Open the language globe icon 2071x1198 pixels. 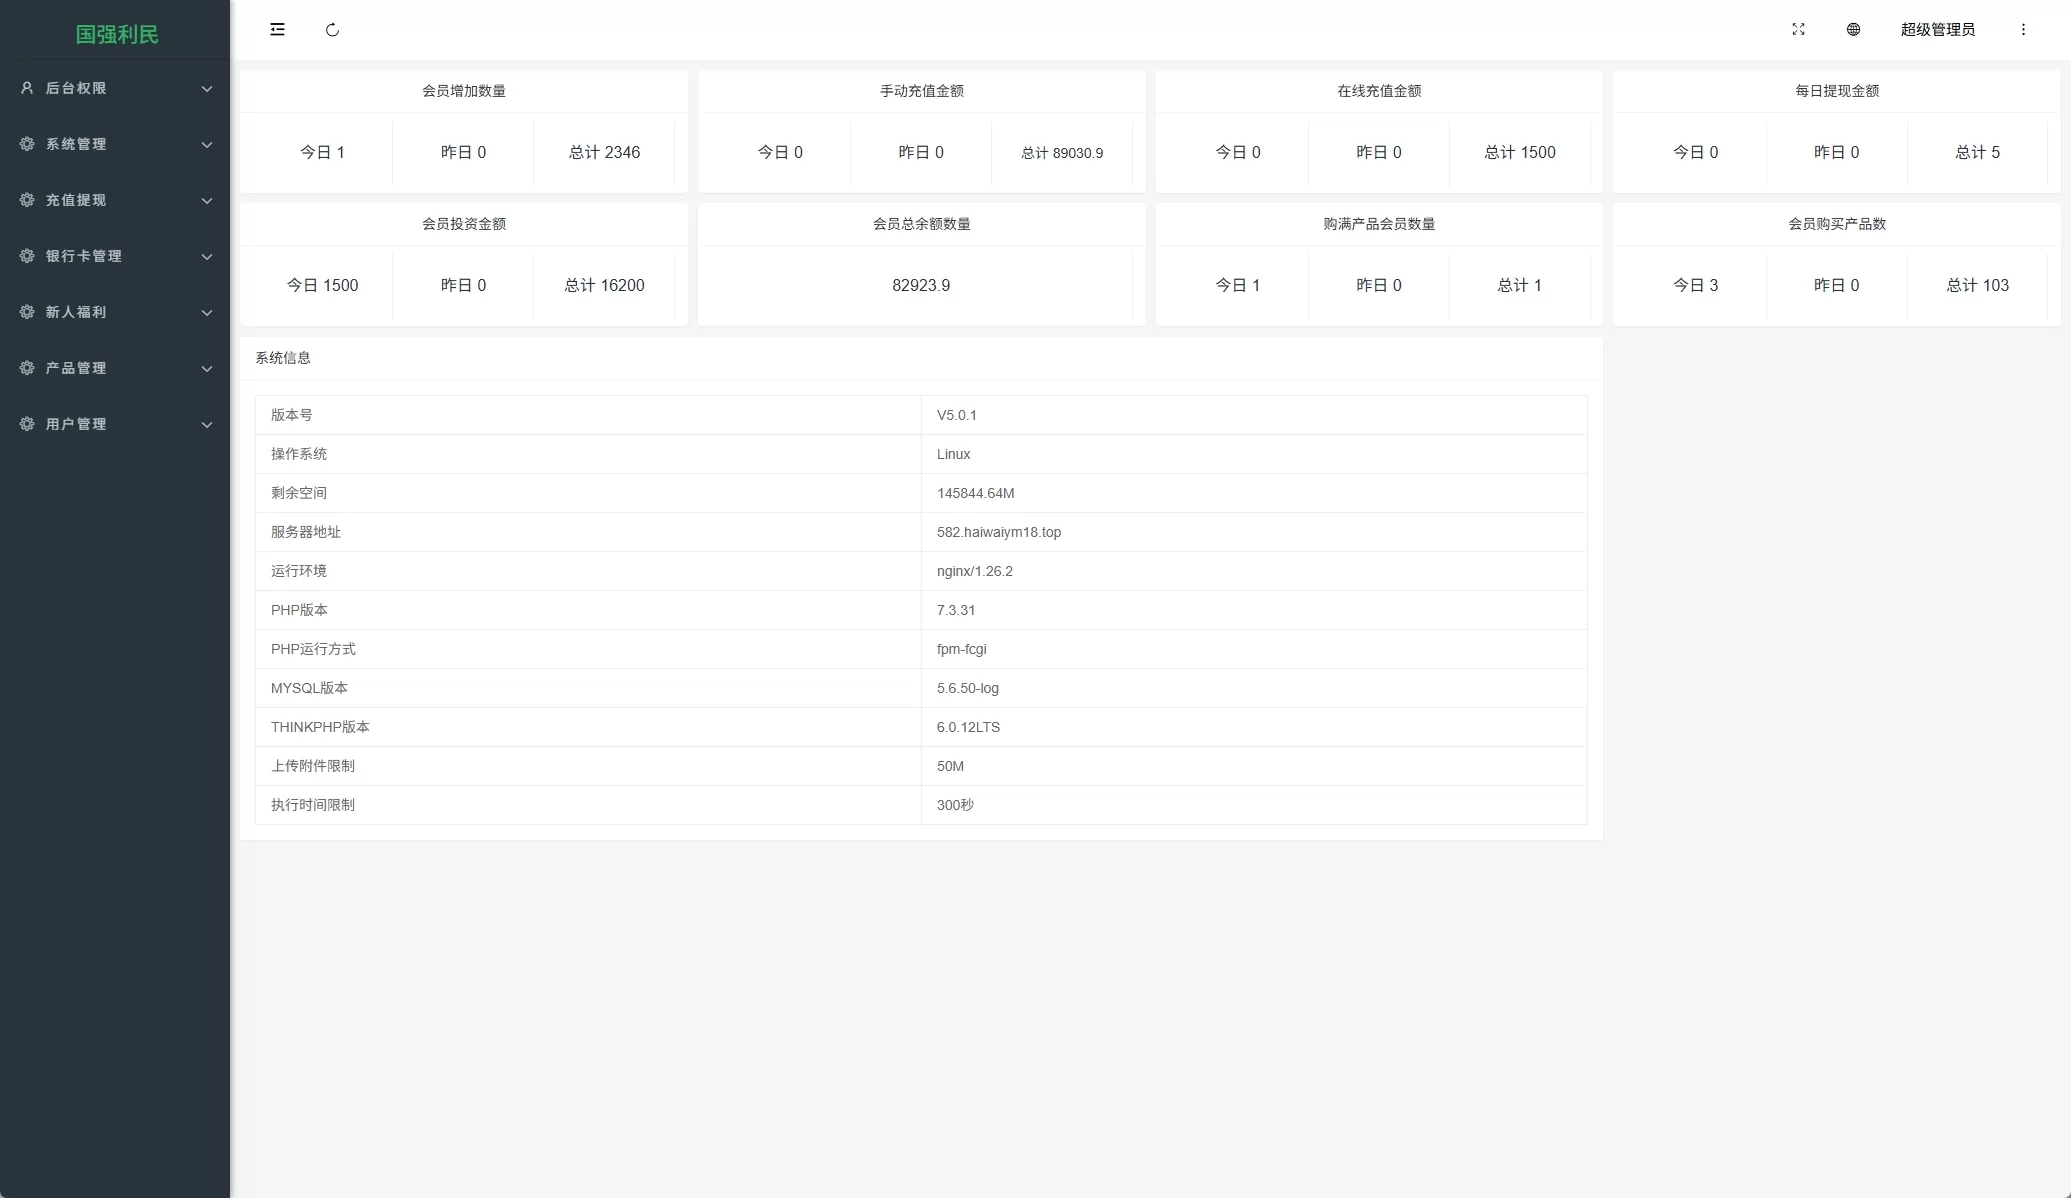click(x=1853, y=29)
